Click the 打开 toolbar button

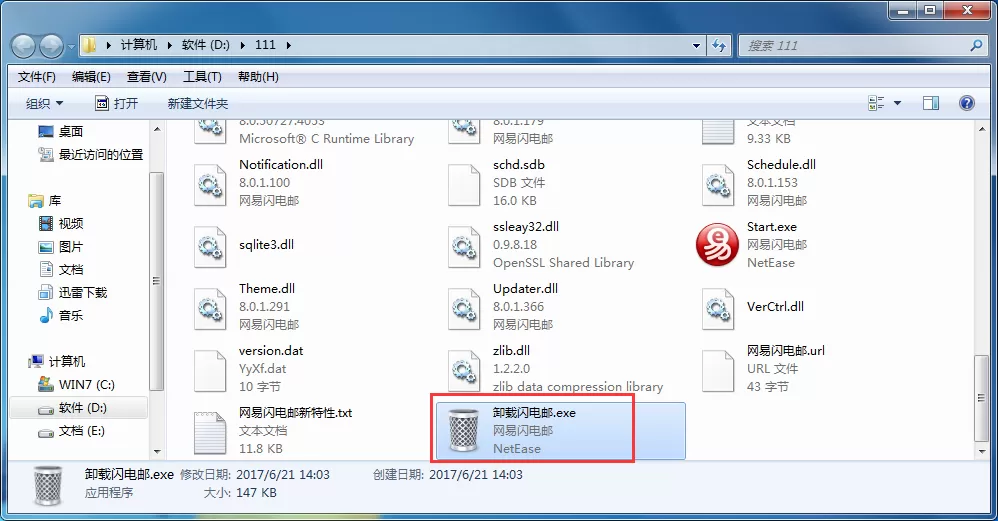116,103
